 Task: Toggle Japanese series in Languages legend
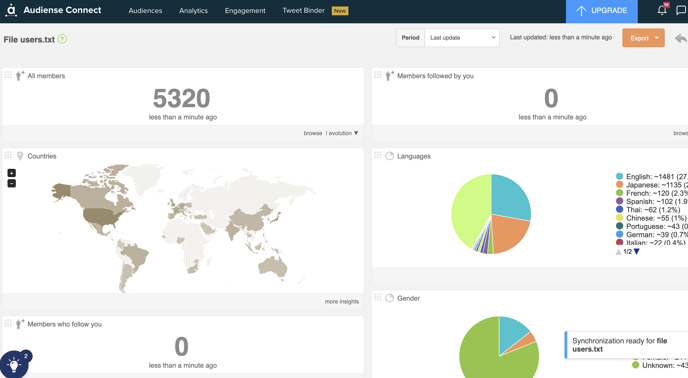pos(651,185)
